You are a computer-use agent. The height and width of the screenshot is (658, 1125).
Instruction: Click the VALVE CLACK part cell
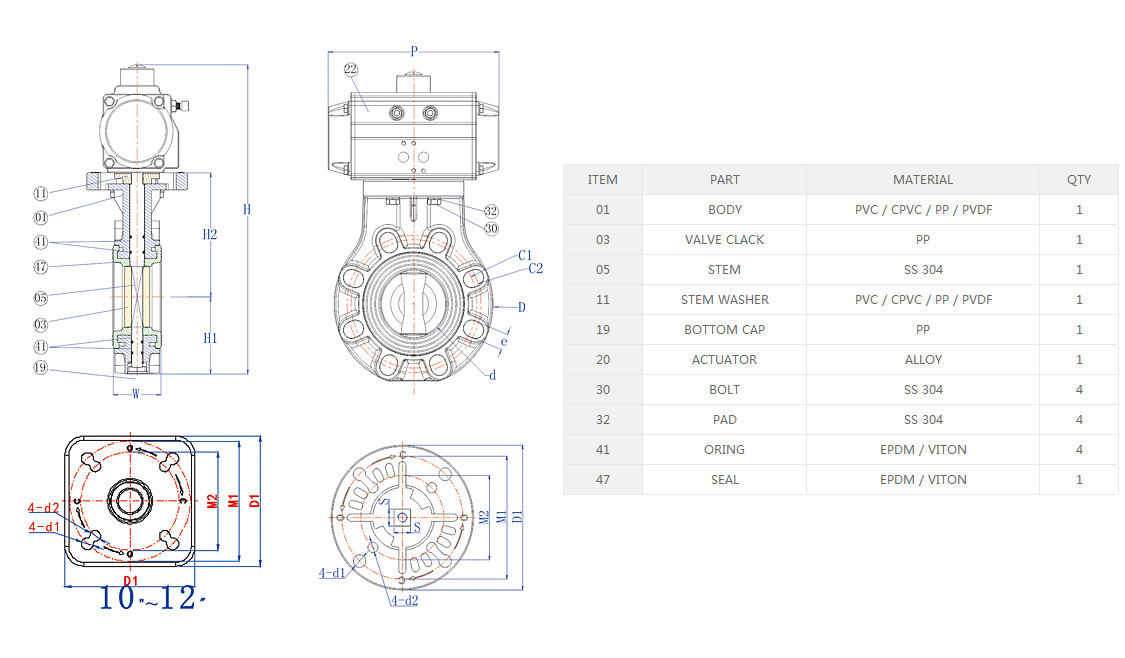coord(724,240)
